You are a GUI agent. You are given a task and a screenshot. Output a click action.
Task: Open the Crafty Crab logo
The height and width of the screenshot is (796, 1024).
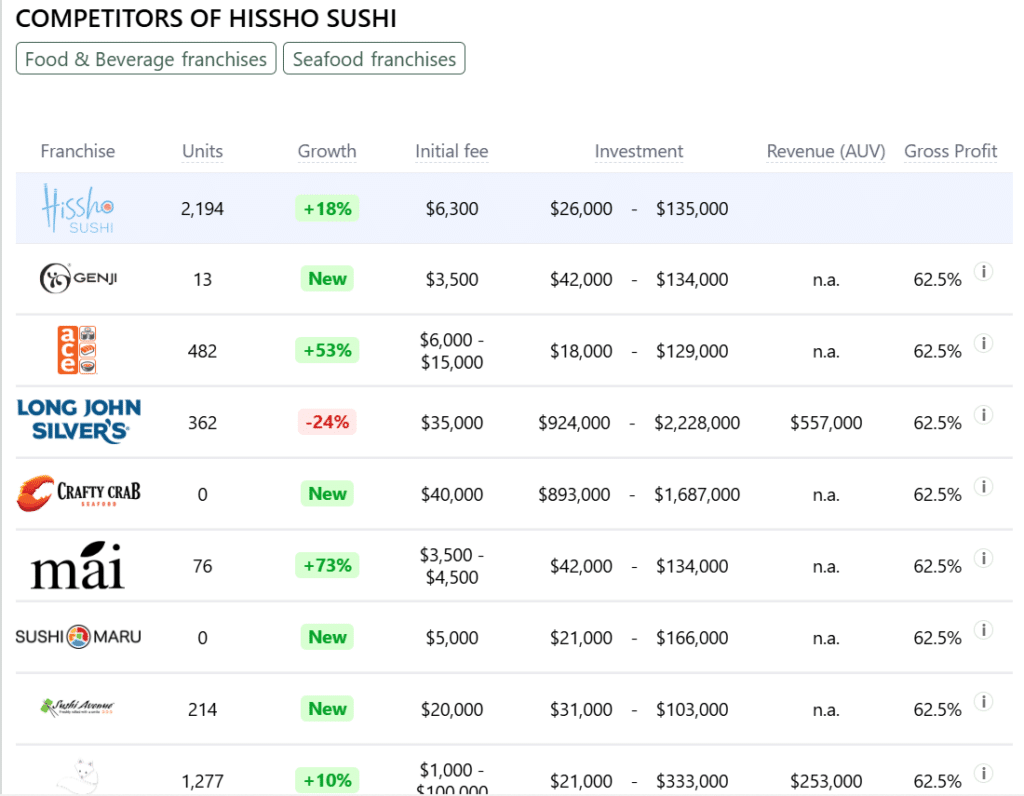tap(78, 493)
